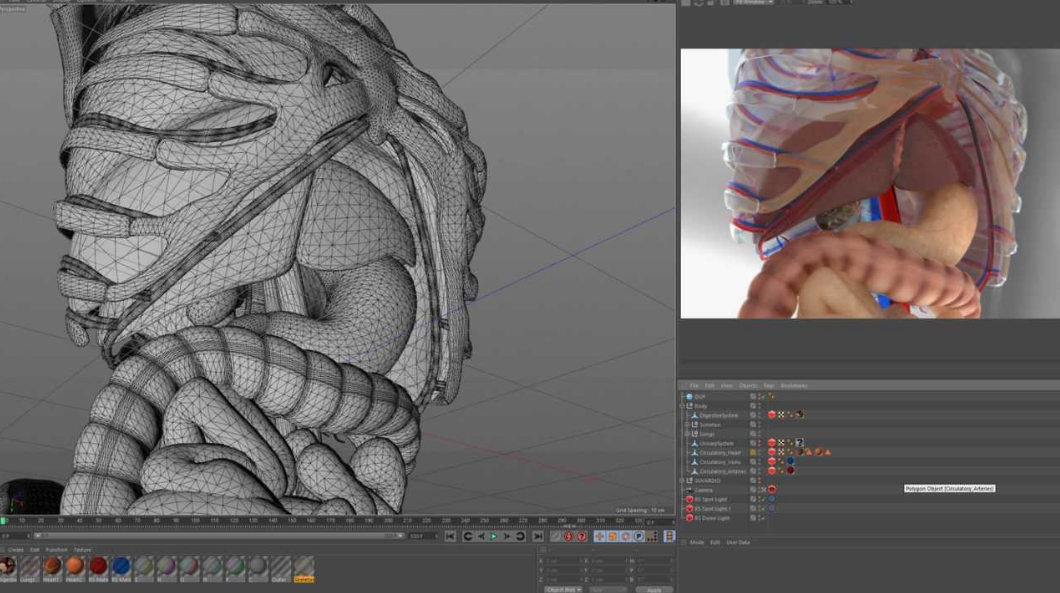
Task: Open the Create menu in material manager
Action: tap(16, 550)
